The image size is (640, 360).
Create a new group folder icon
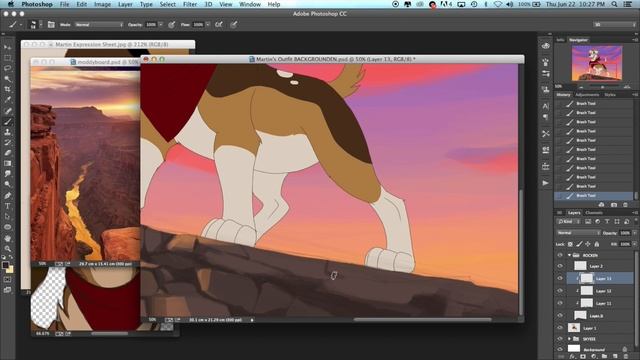(604, 356)
